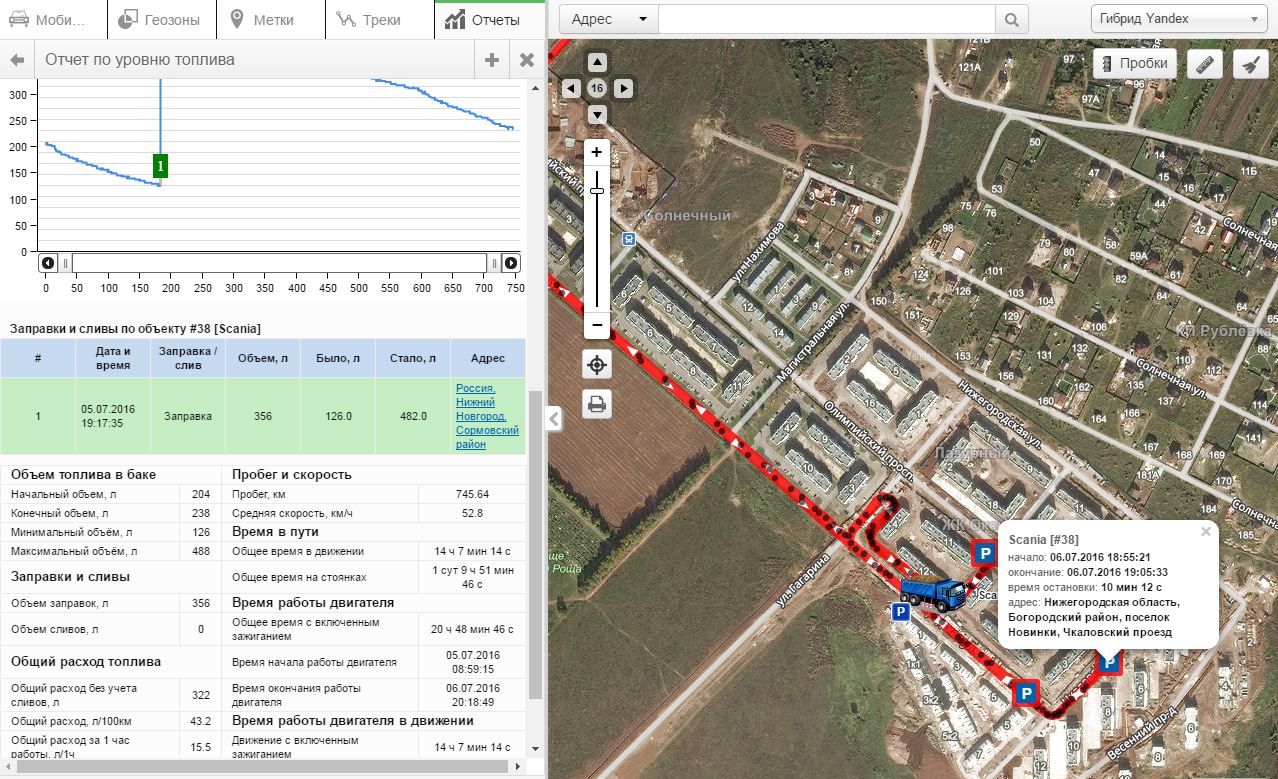Click the plus icon to add report
The width and height of the screenshot is (1278, 779).
tap(491, 60)
